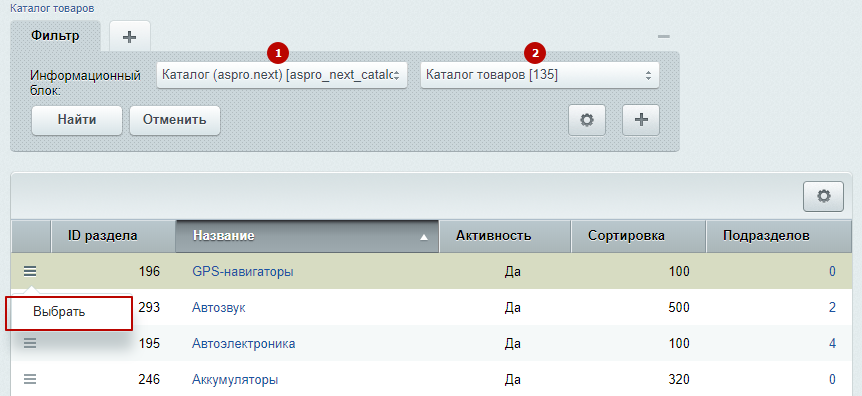The width and height of the screenshot is (862, 396).
Task: Open the Каталог товаров breadcrumb link
Action: 52,9
